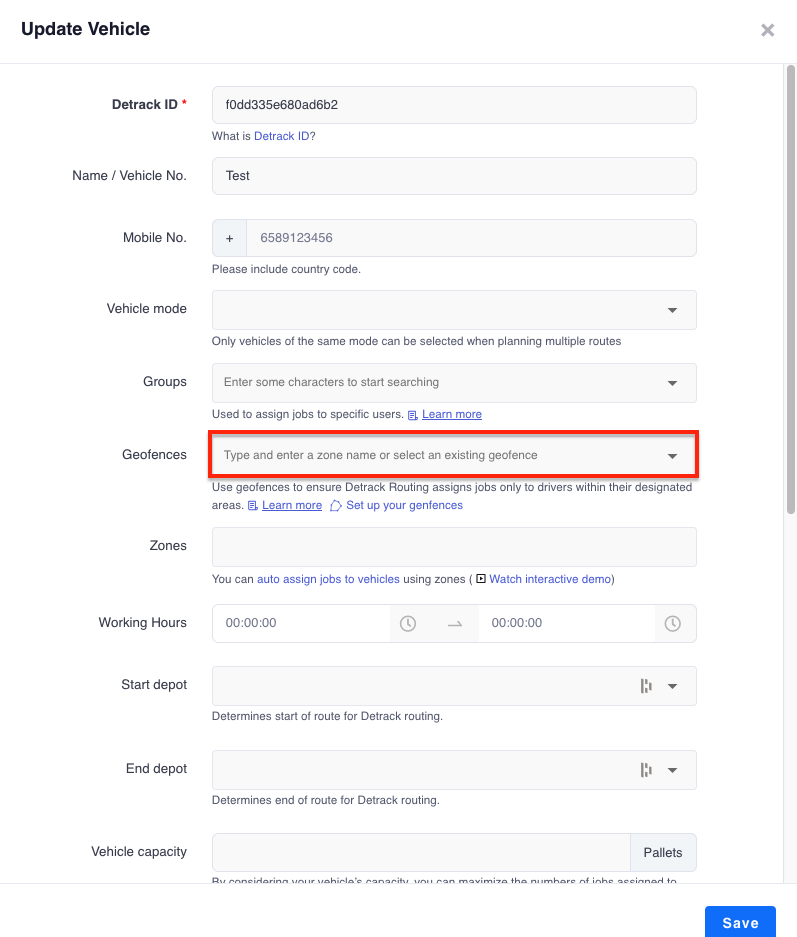Click the Zones input field
Viewport: 797px width, 937px height.
(454, 547)
